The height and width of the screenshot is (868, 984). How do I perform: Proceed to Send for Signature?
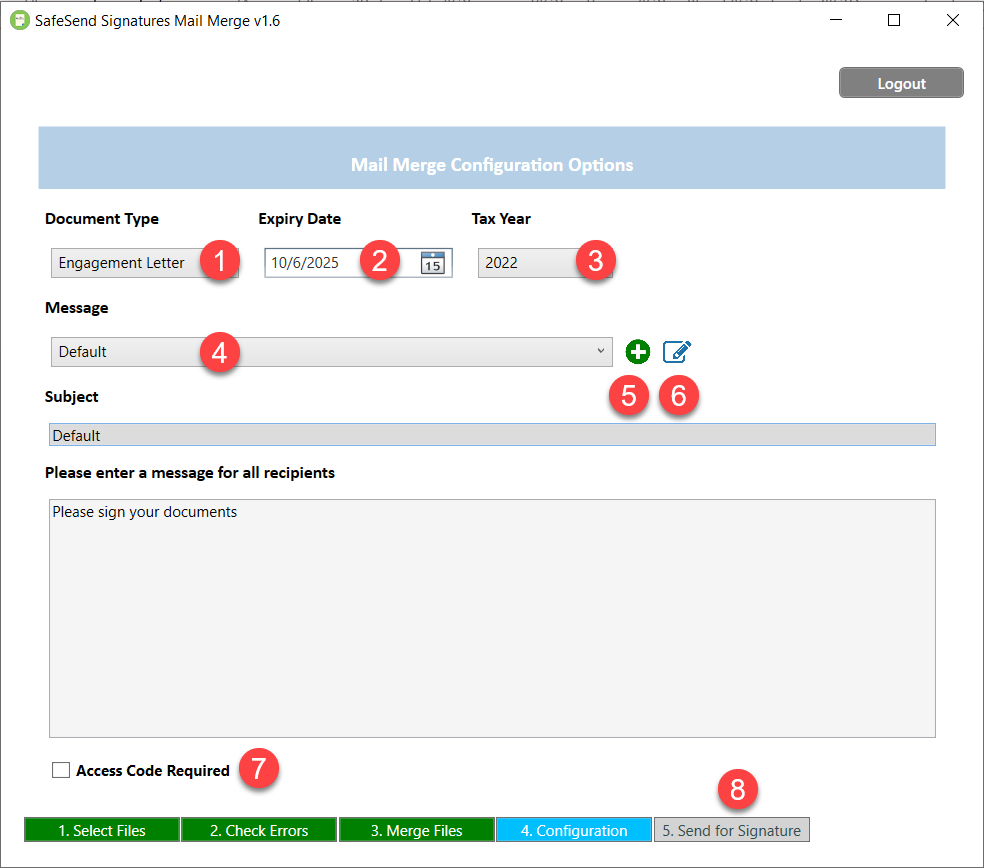coord(731,829)
